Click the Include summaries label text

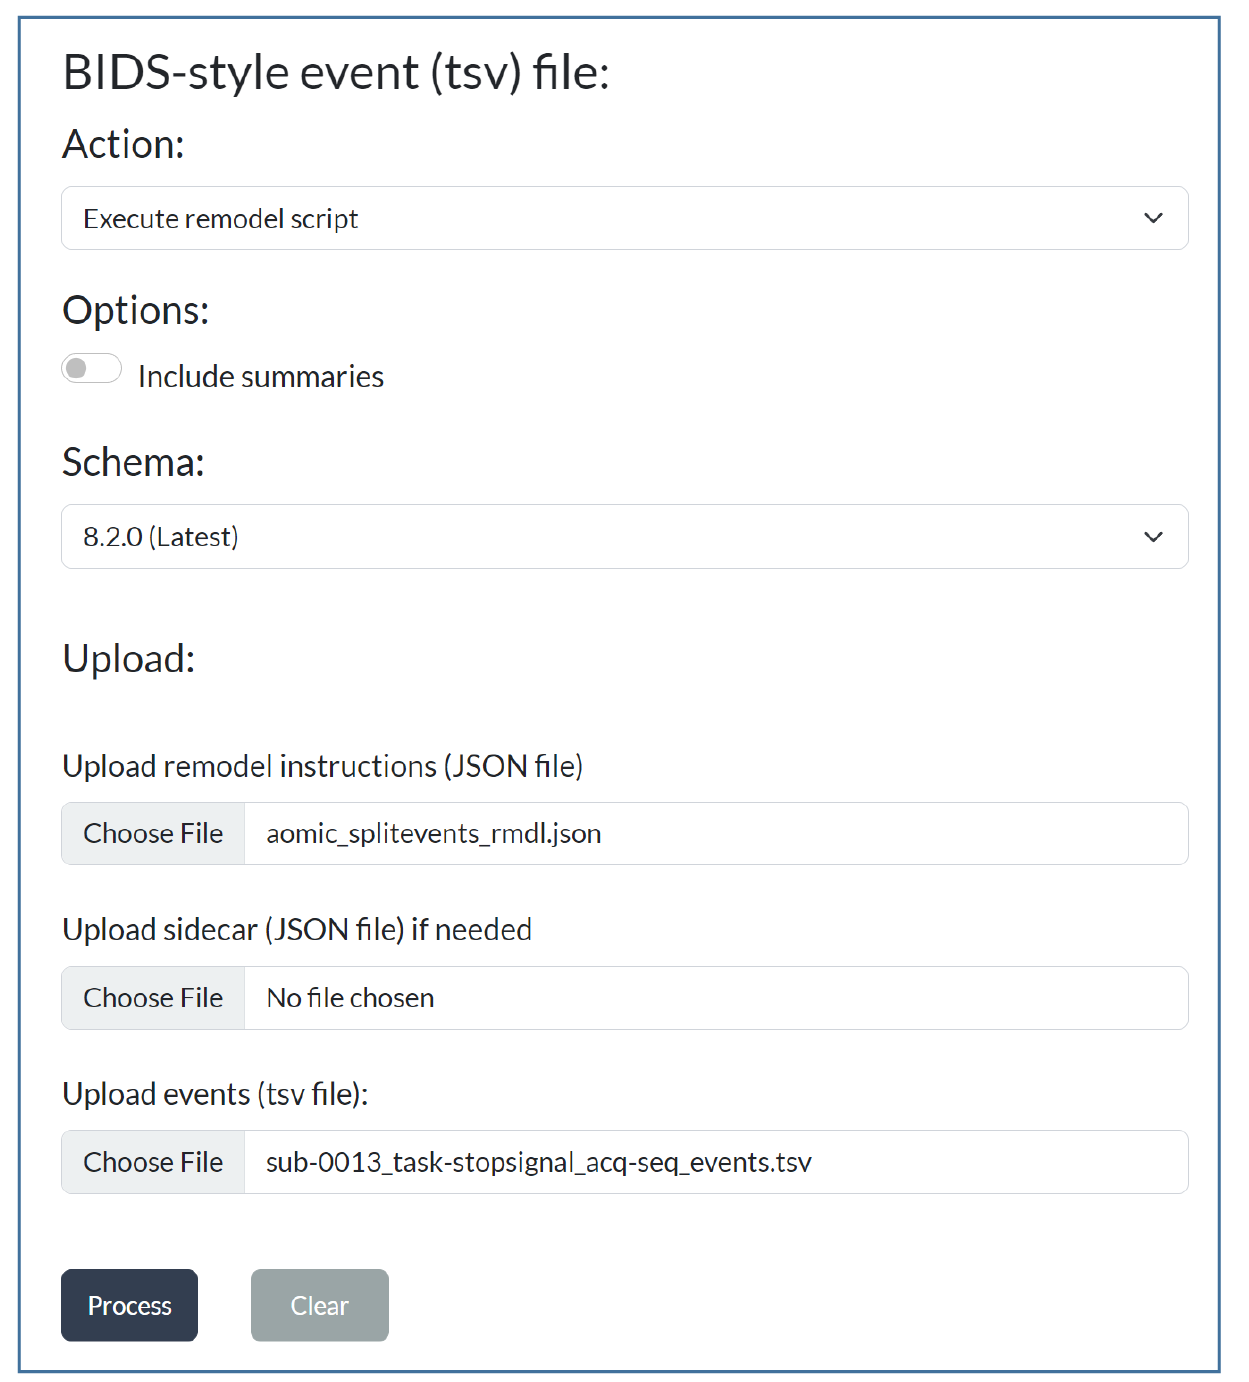(x=260, y=377)
